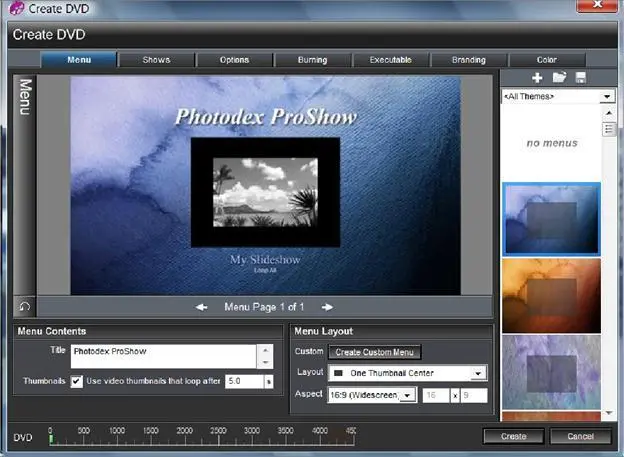Go to previous menu page arrow
624x457 pixels.
(x=201, y=307)
